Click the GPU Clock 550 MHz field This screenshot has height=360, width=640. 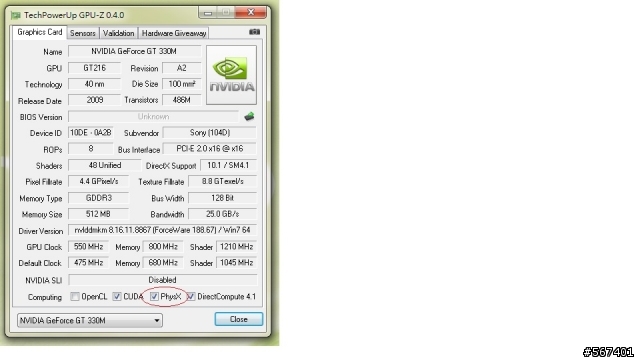[89, 247]
